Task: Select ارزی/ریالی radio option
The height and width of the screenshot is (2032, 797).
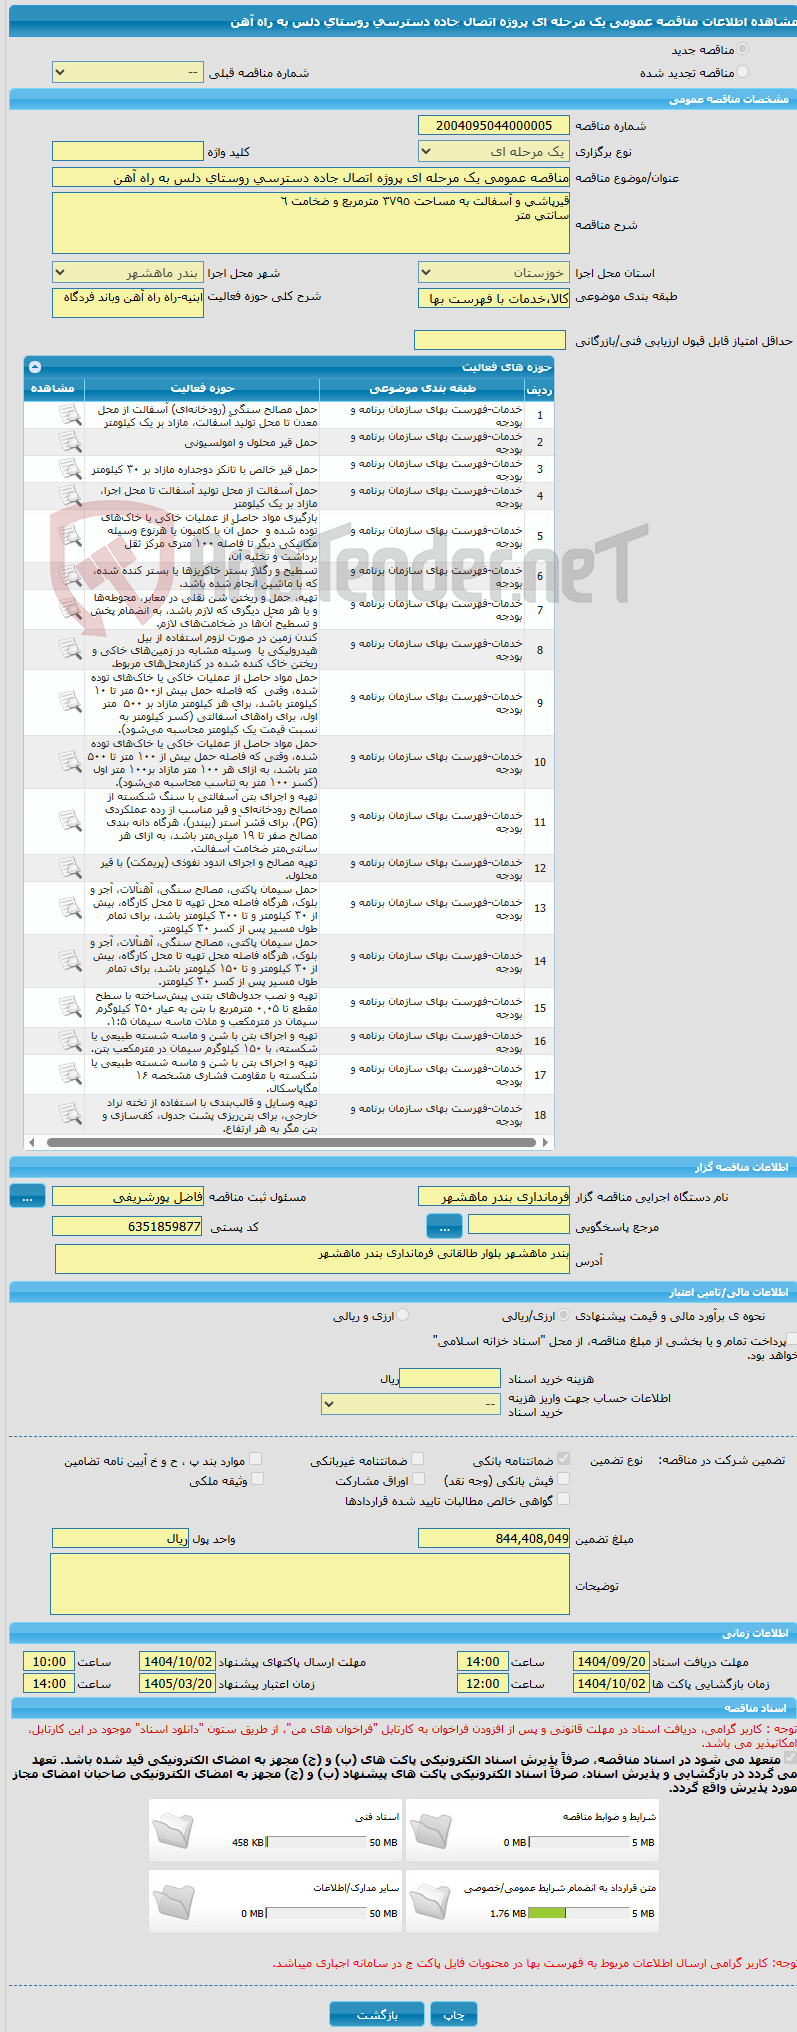Action: pos(564,1315)
